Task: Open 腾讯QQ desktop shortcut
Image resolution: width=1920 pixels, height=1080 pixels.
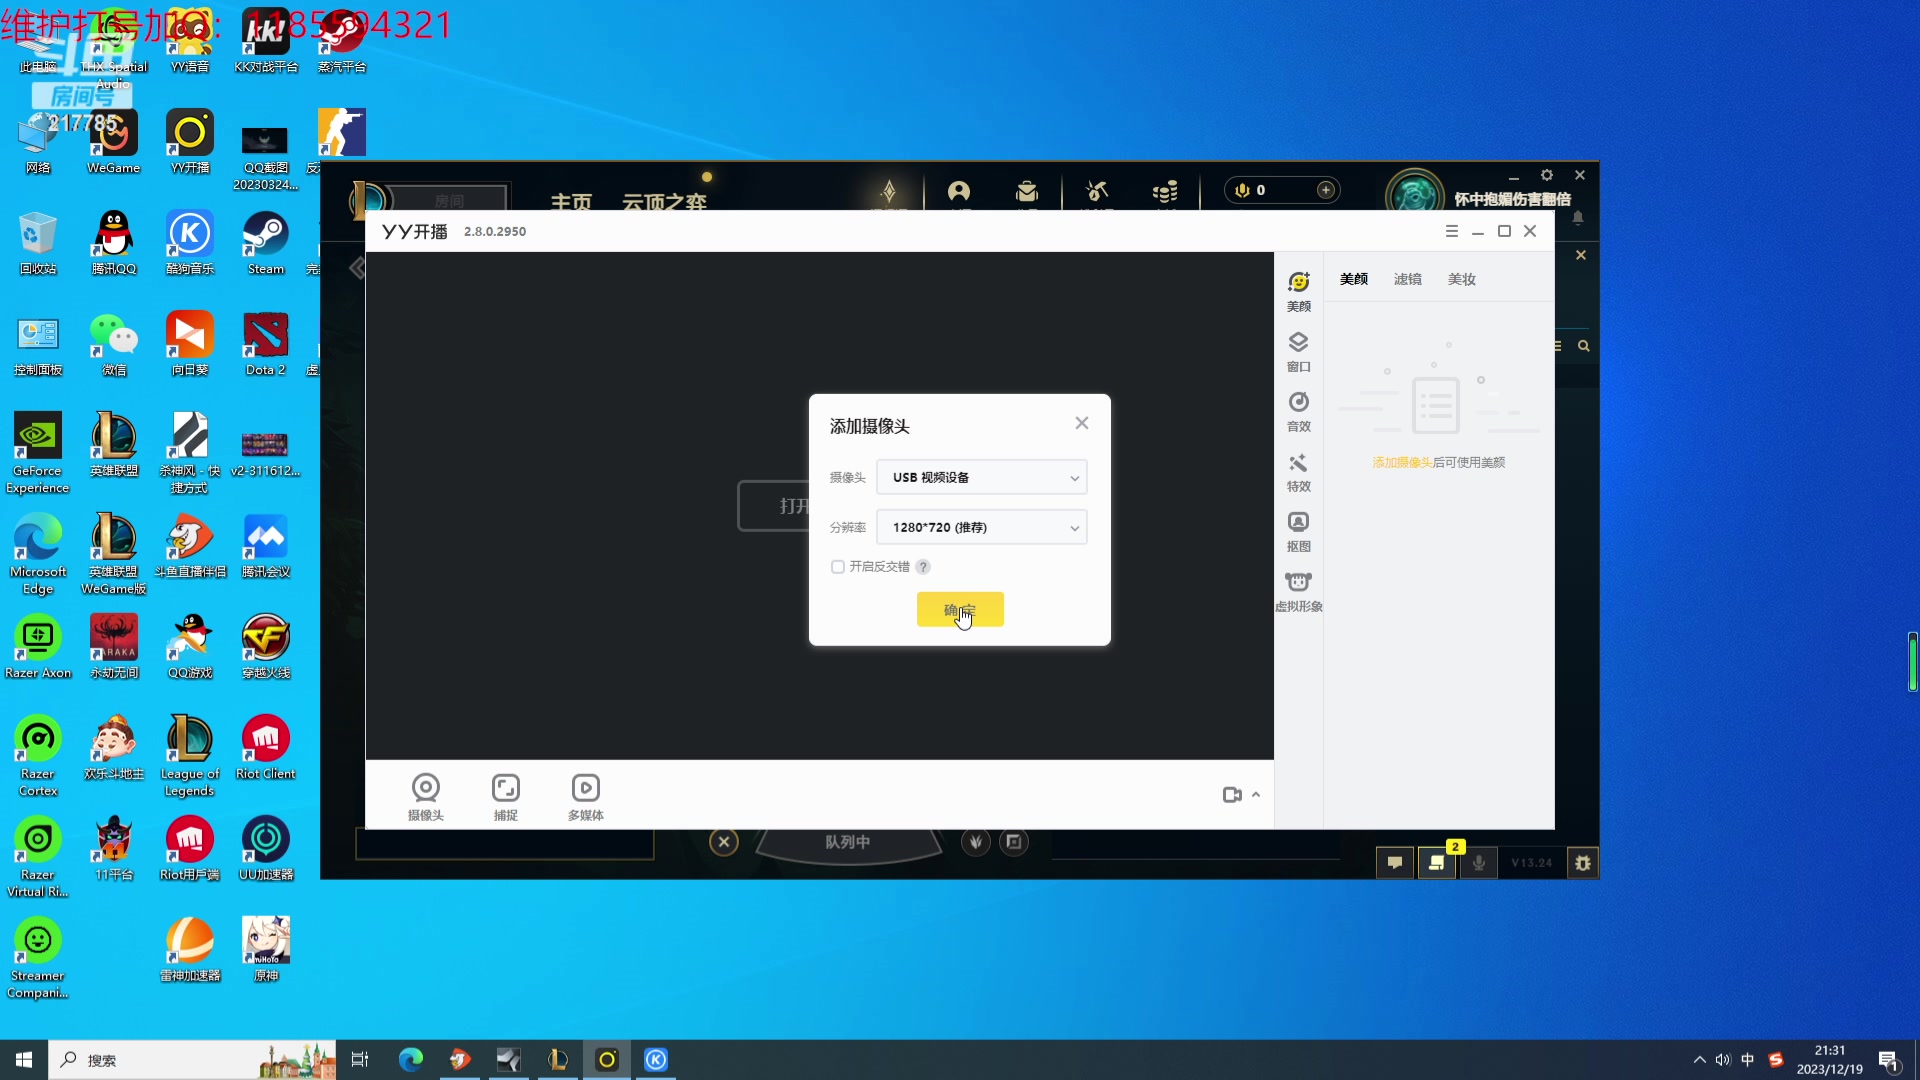Action: tap(114, 242)
